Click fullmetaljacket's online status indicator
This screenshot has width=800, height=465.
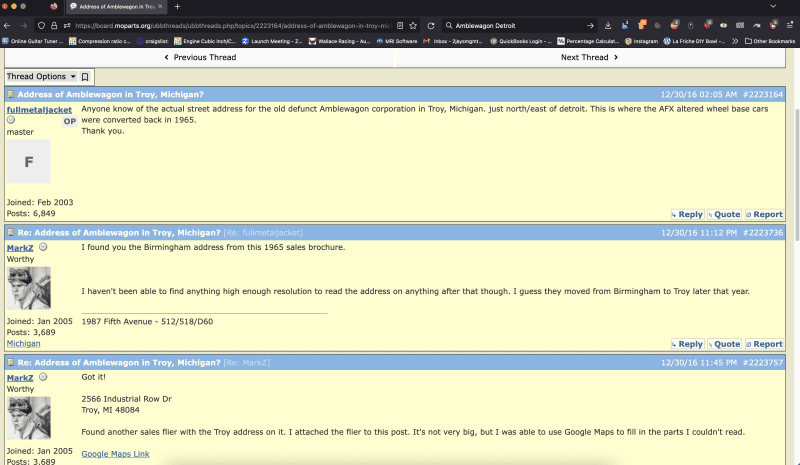11,120
